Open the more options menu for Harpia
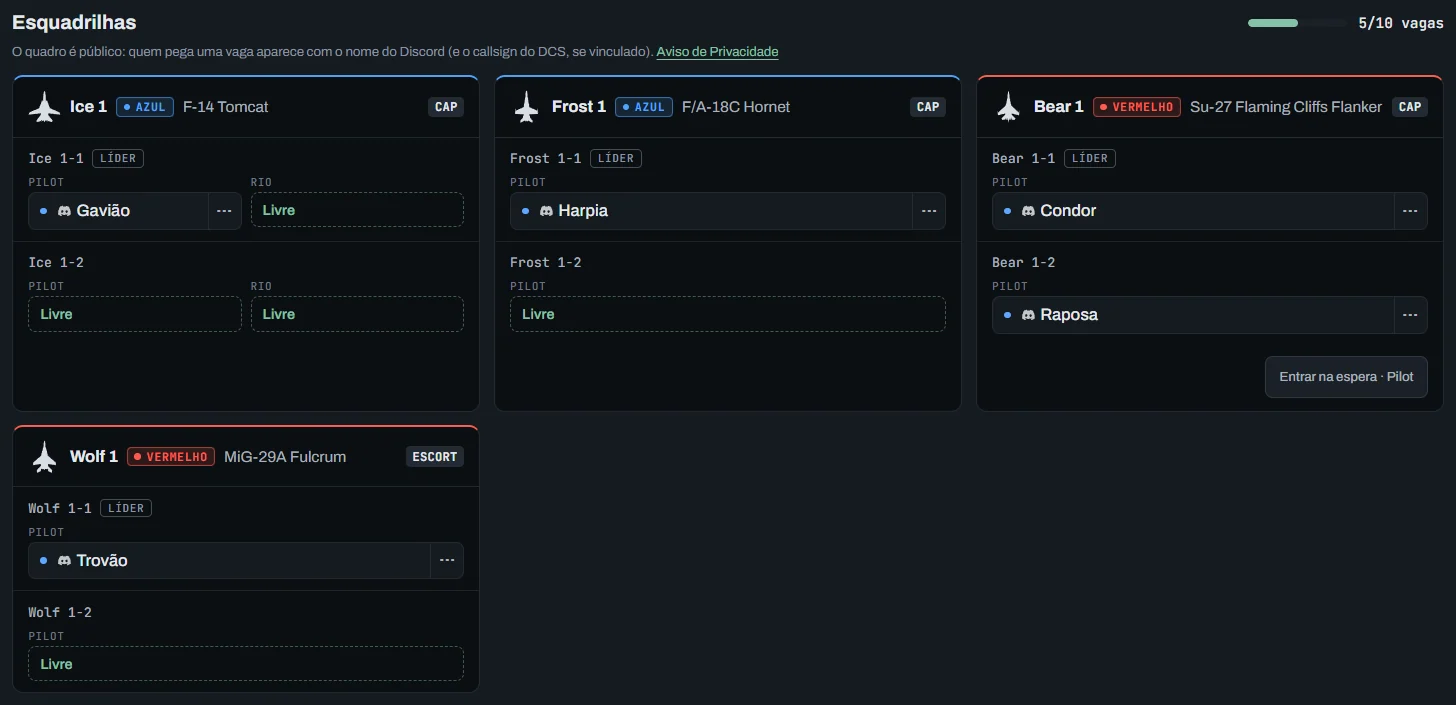1456x705 pixels. pos(928,211)
